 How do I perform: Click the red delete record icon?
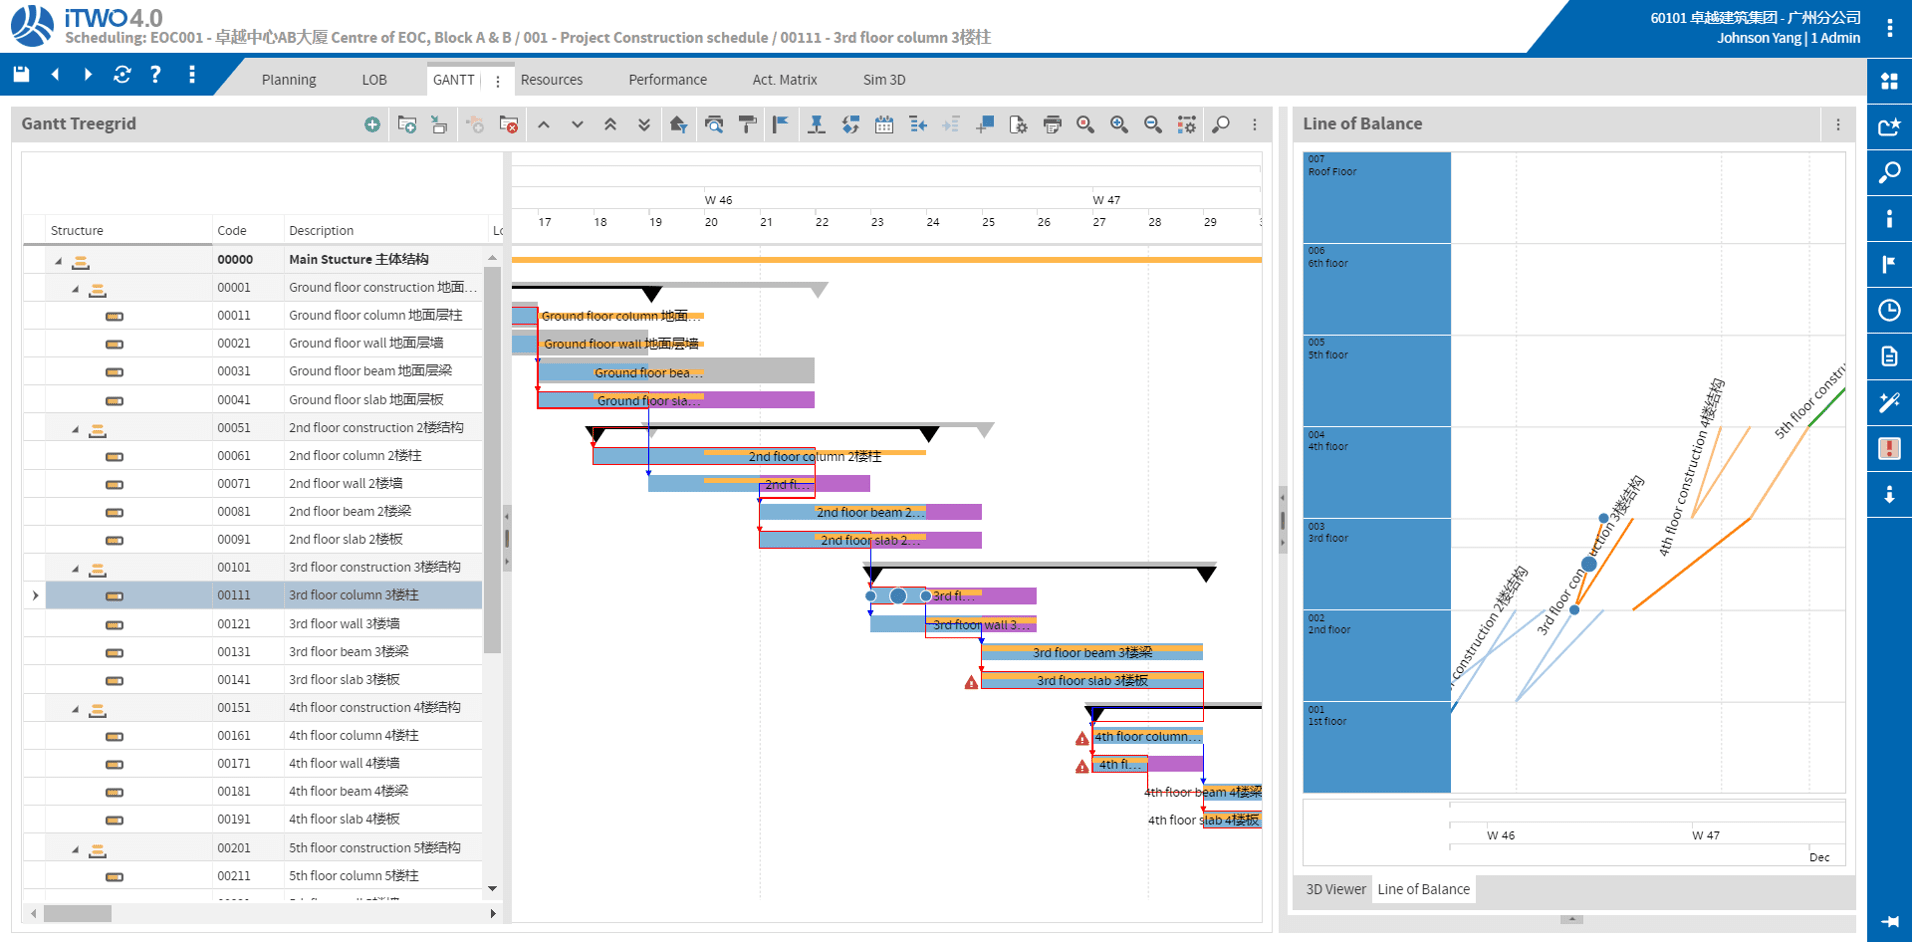click(509, 125)
